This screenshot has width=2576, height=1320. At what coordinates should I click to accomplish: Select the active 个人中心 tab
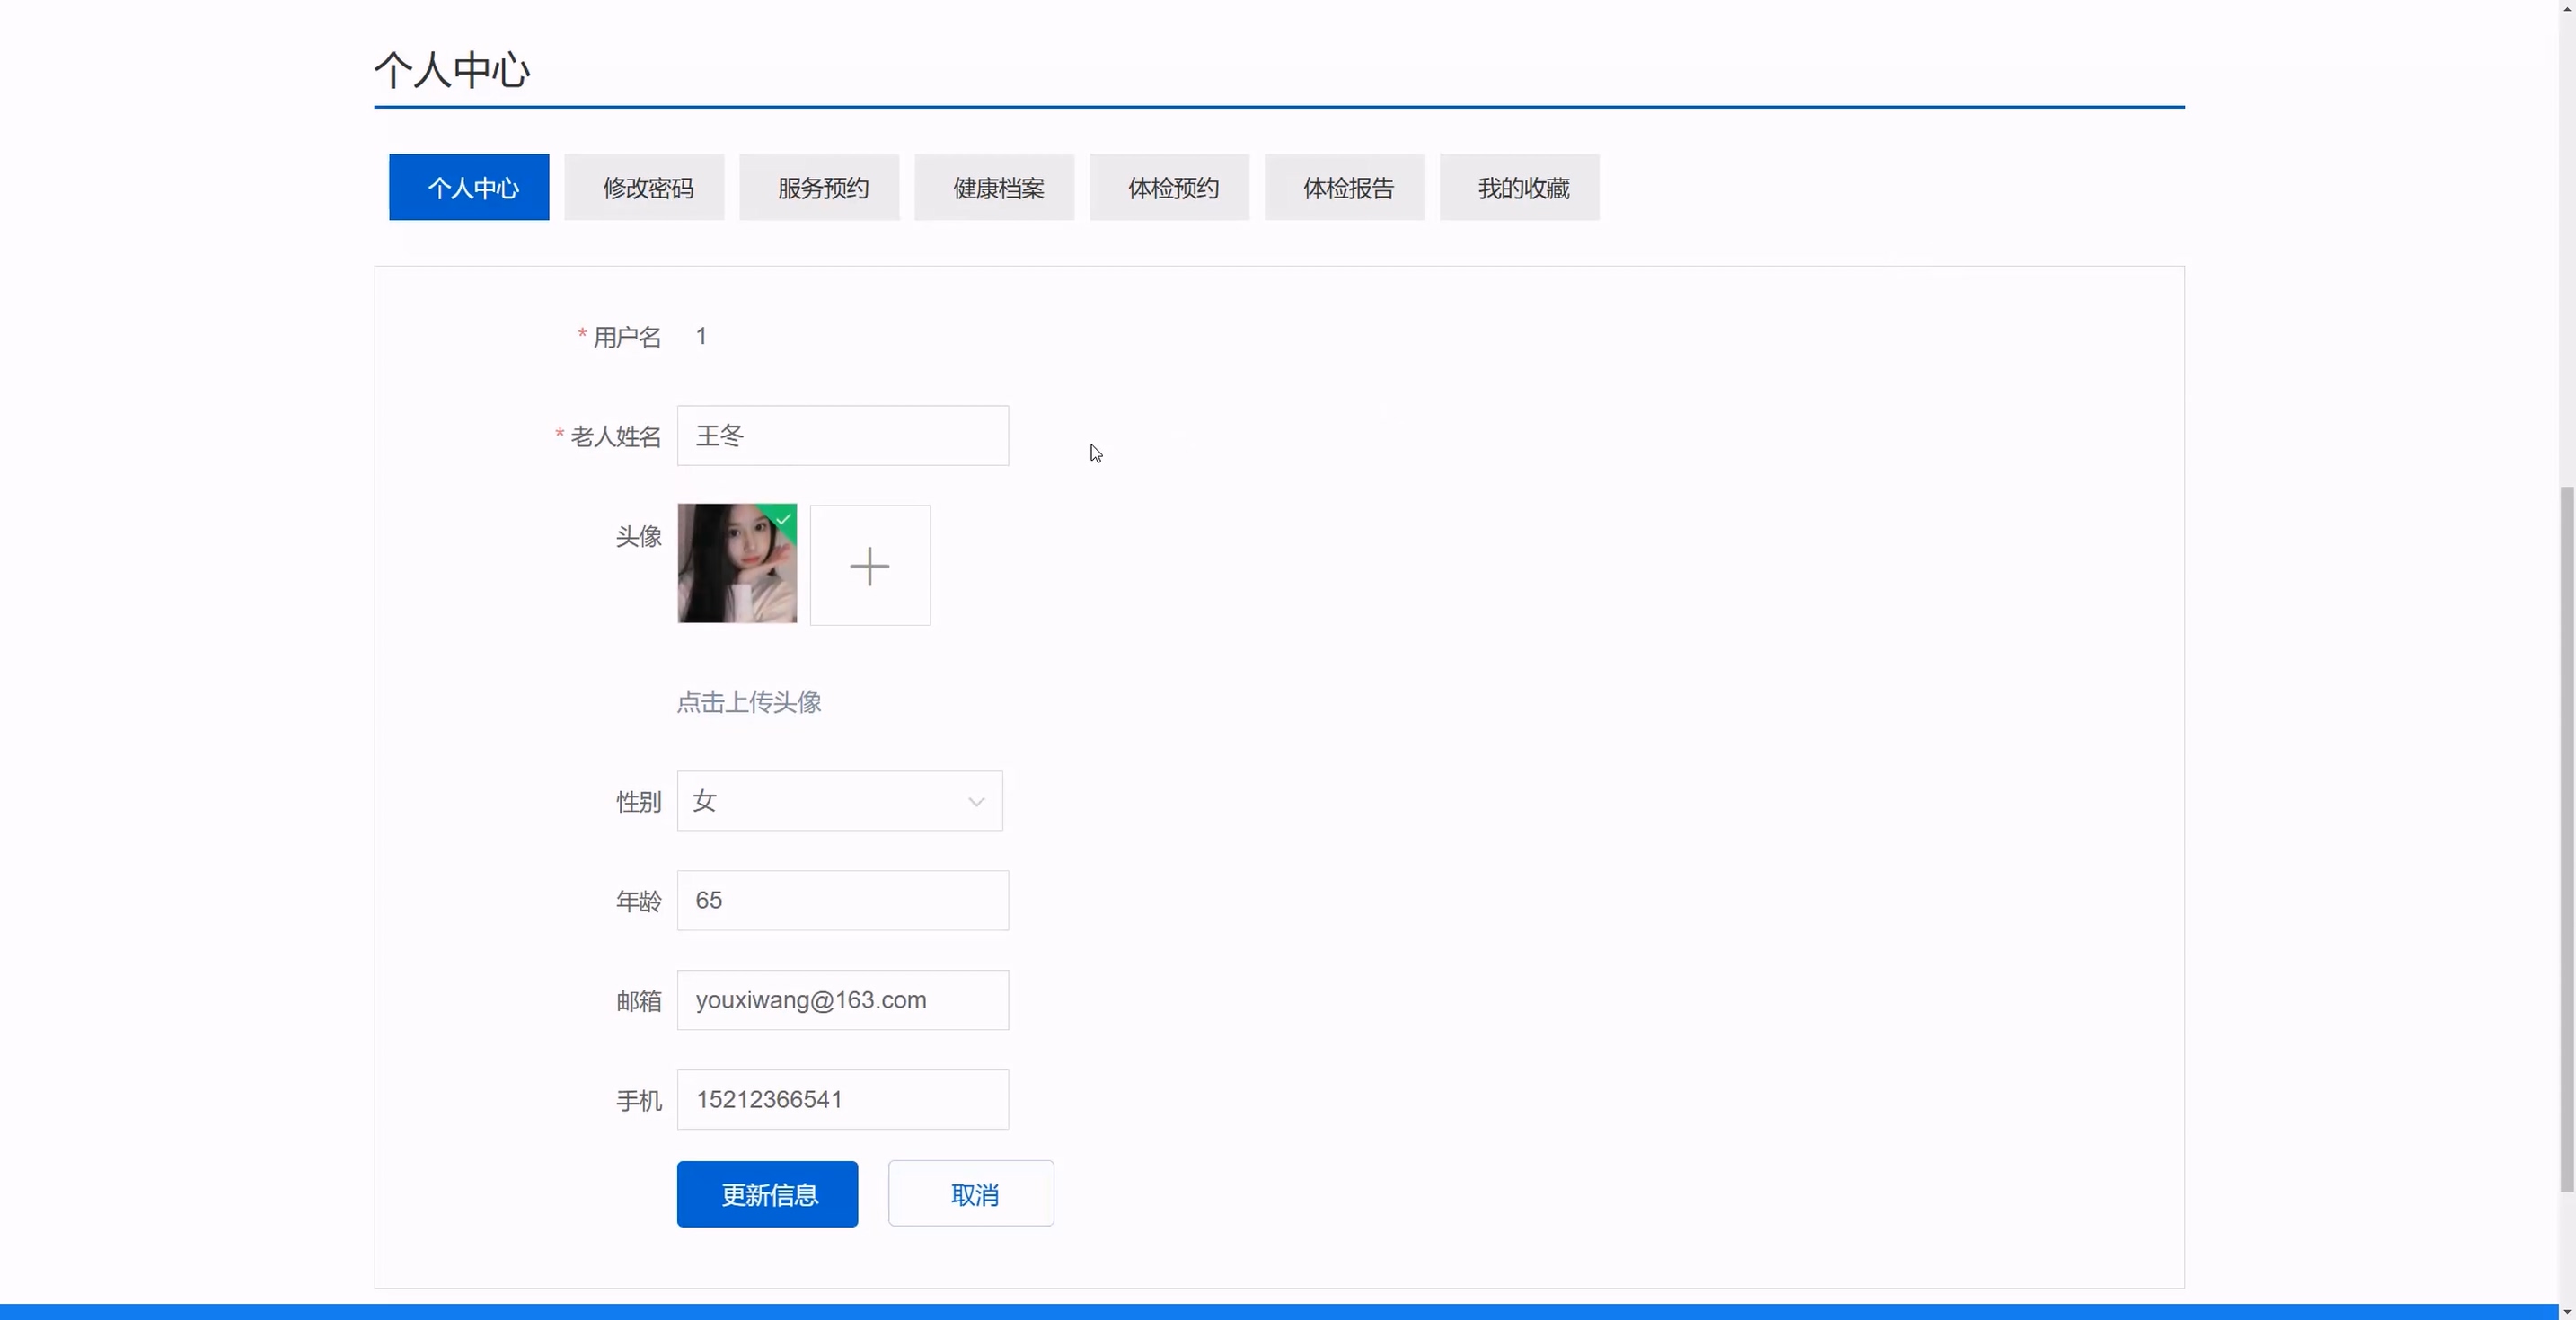pos(469,188)
